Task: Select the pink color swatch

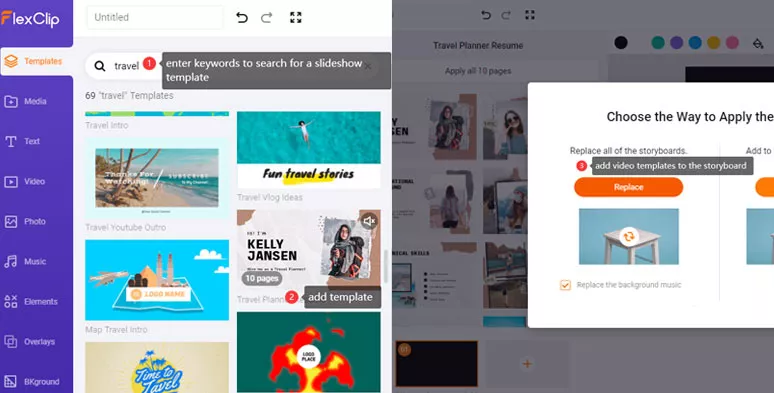Action: (732, 42)
